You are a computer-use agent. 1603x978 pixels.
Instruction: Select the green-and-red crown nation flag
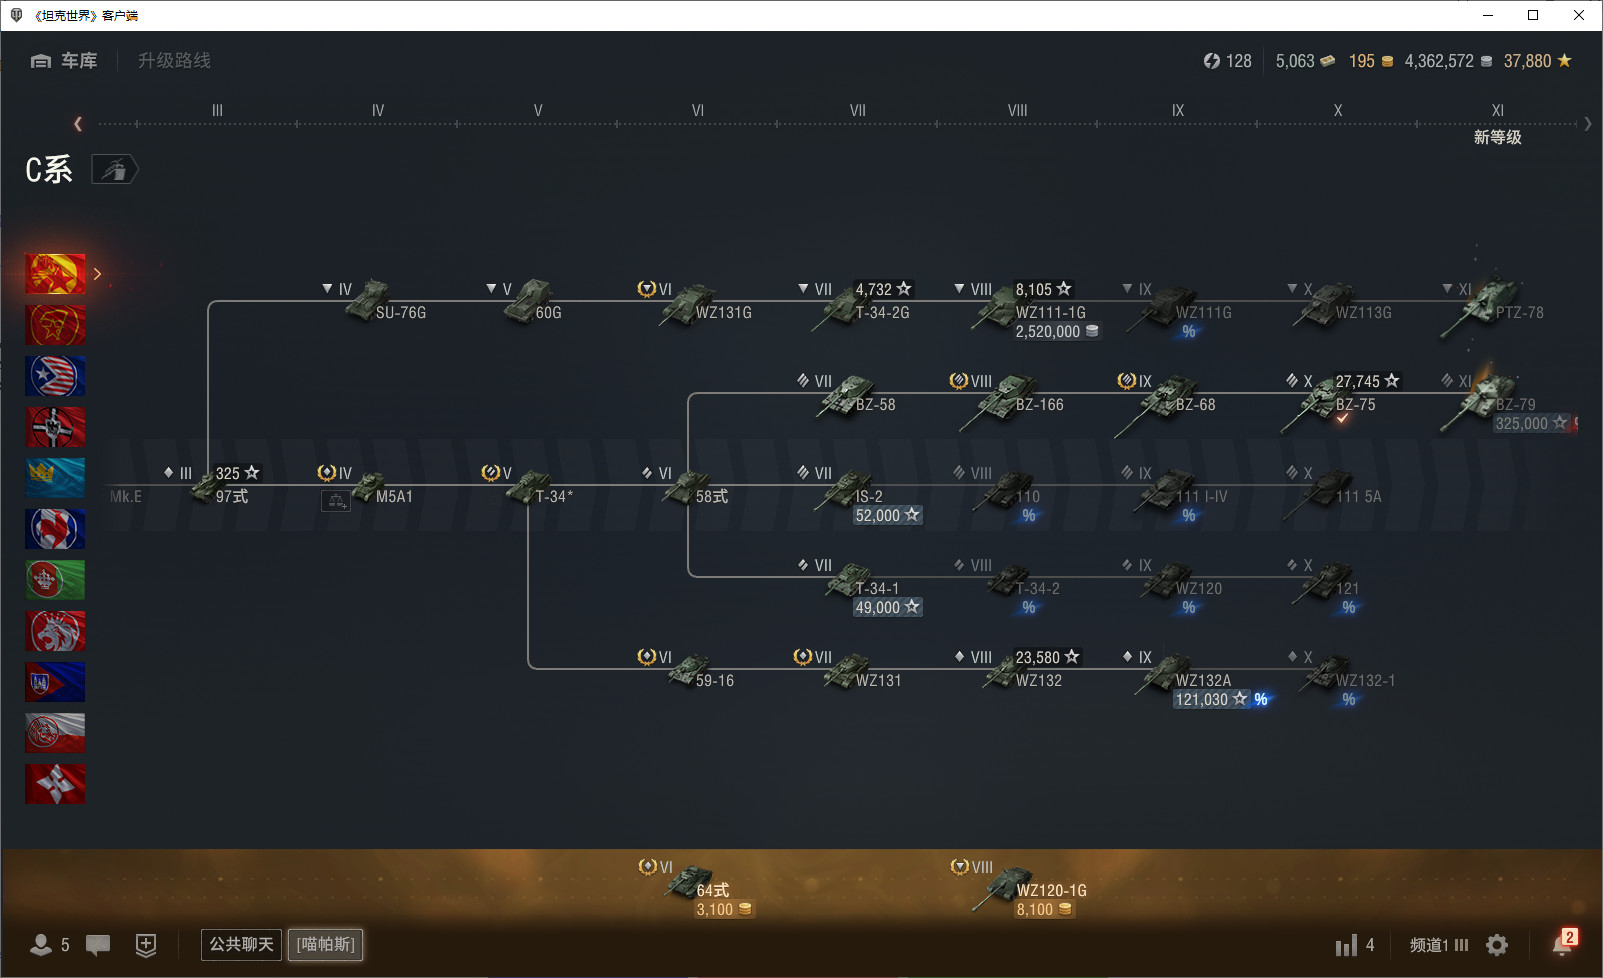(x=55, y=580)
